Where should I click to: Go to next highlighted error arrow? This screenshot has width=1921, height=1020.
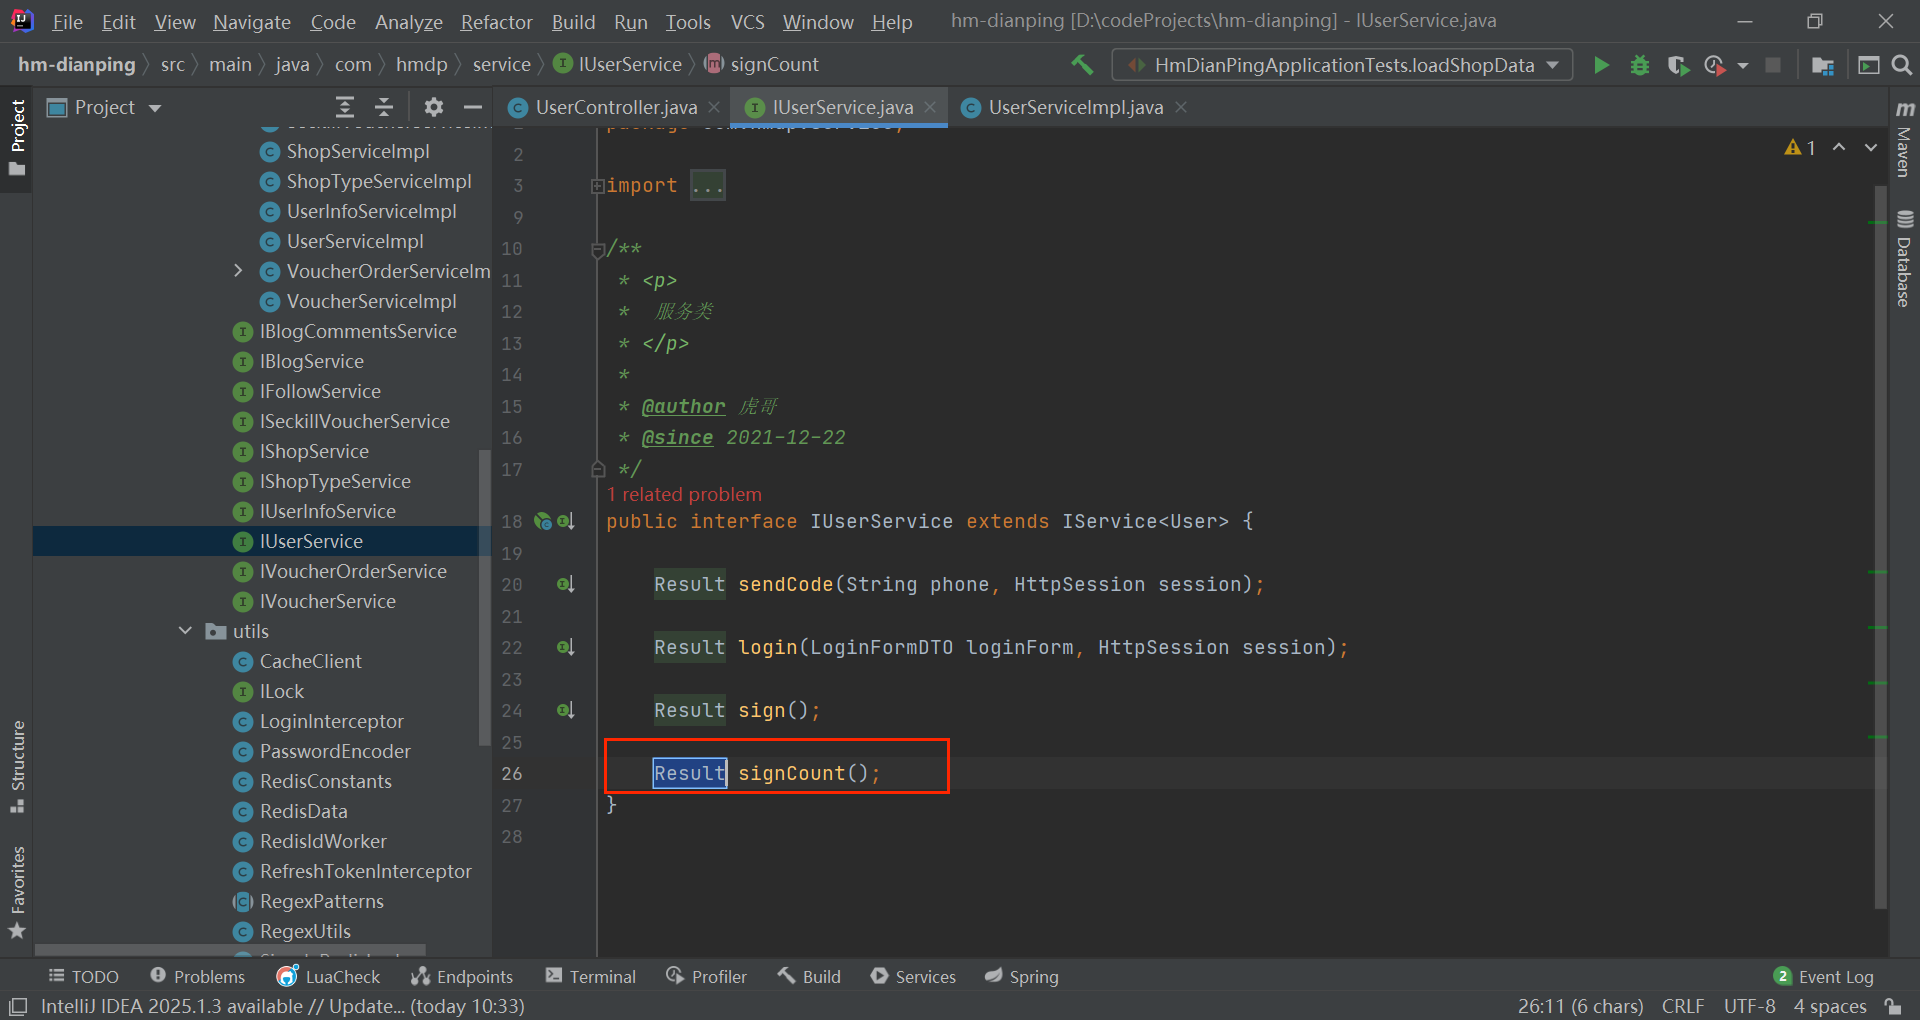click(1871, 147)
